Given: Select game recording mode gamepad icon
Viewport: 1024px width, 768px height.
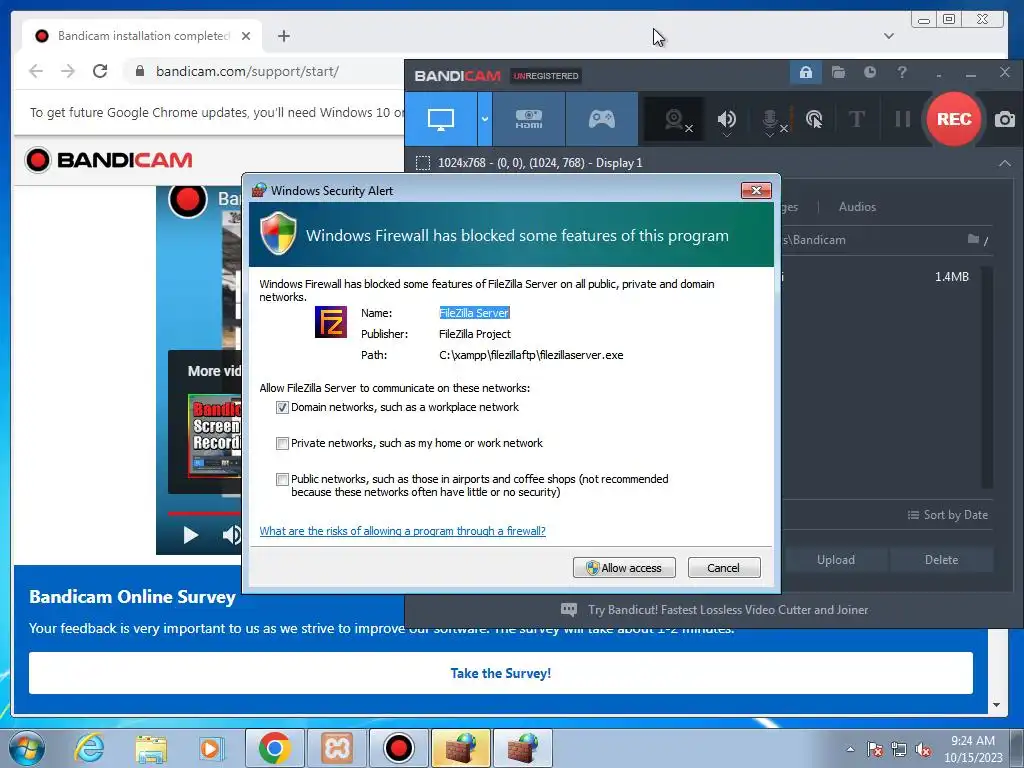Looking at the screenshot, I should [601, 119].
